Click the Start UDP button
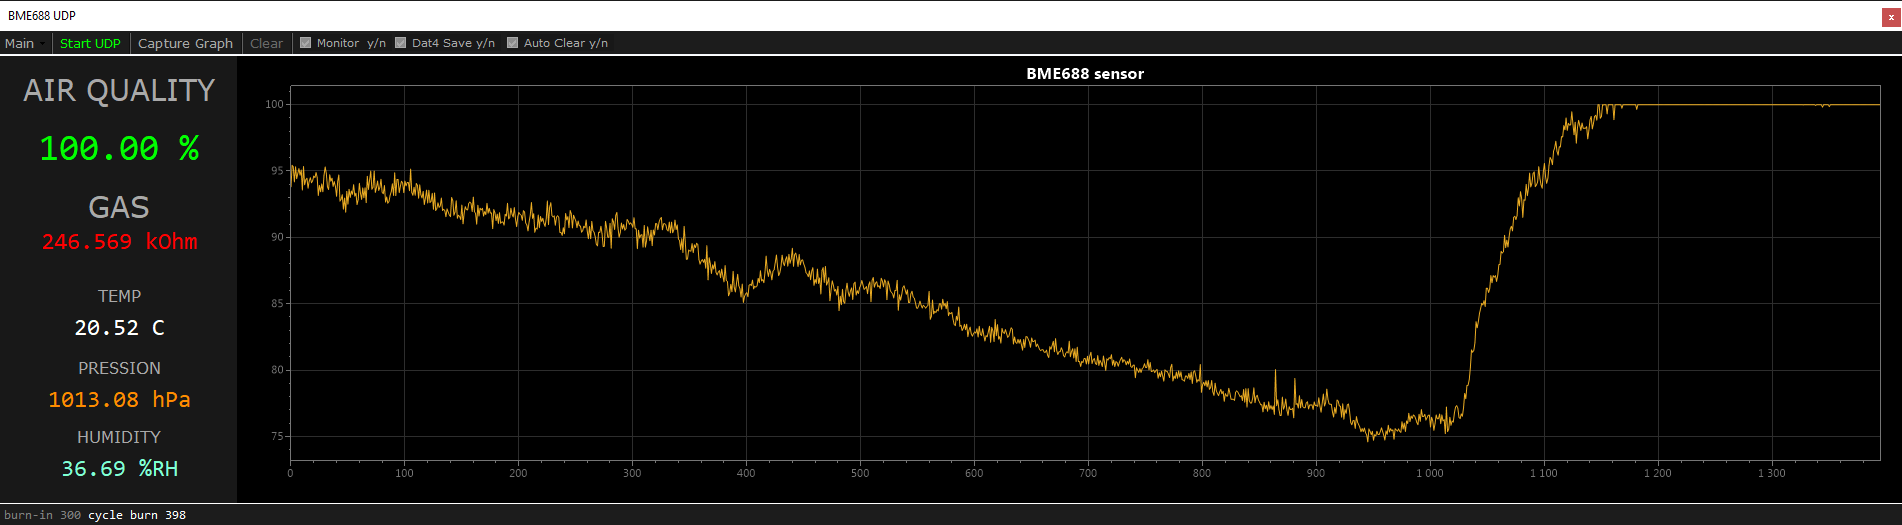Screen dimensions: 1902x525 coord(90,43)
